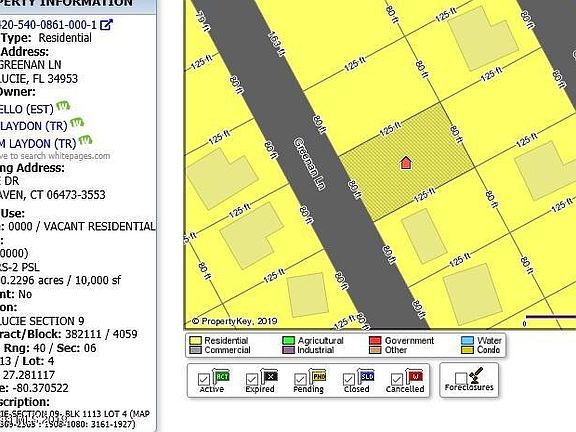576x432 pixels.
Task: Click the Foreclosures gavel icon
Action: point(475,375)
